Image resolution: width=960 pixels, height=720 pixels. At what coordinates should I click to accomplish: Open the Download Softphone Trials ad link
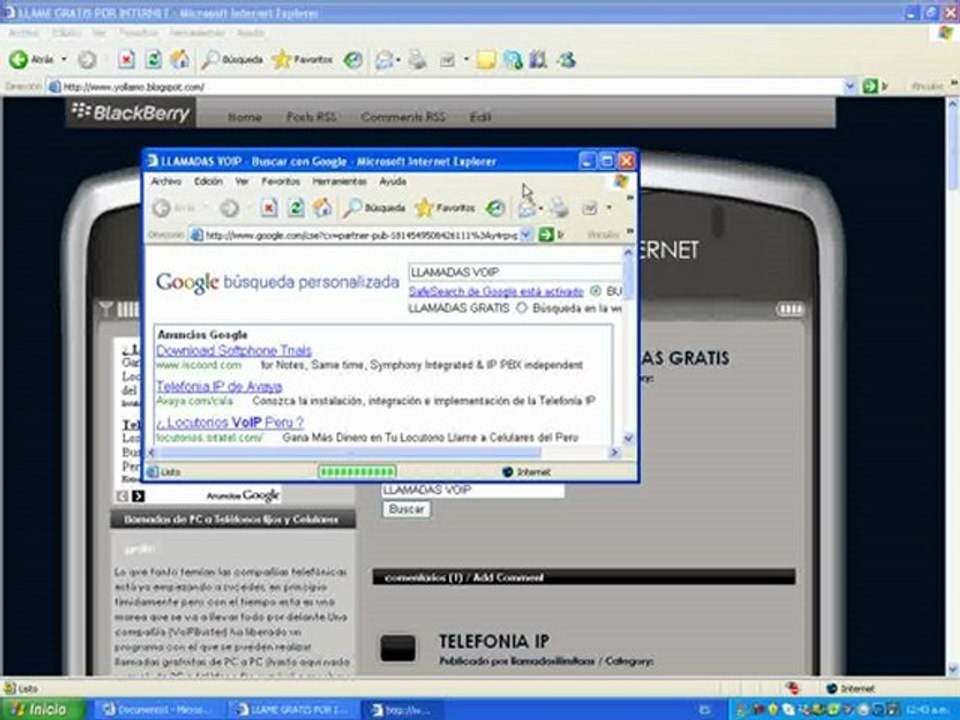tap(234, 350)
